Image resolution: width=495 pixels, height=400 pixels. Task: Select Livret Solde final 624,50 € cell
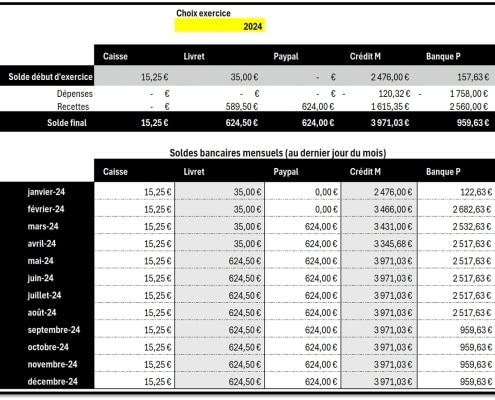[242, 123]
